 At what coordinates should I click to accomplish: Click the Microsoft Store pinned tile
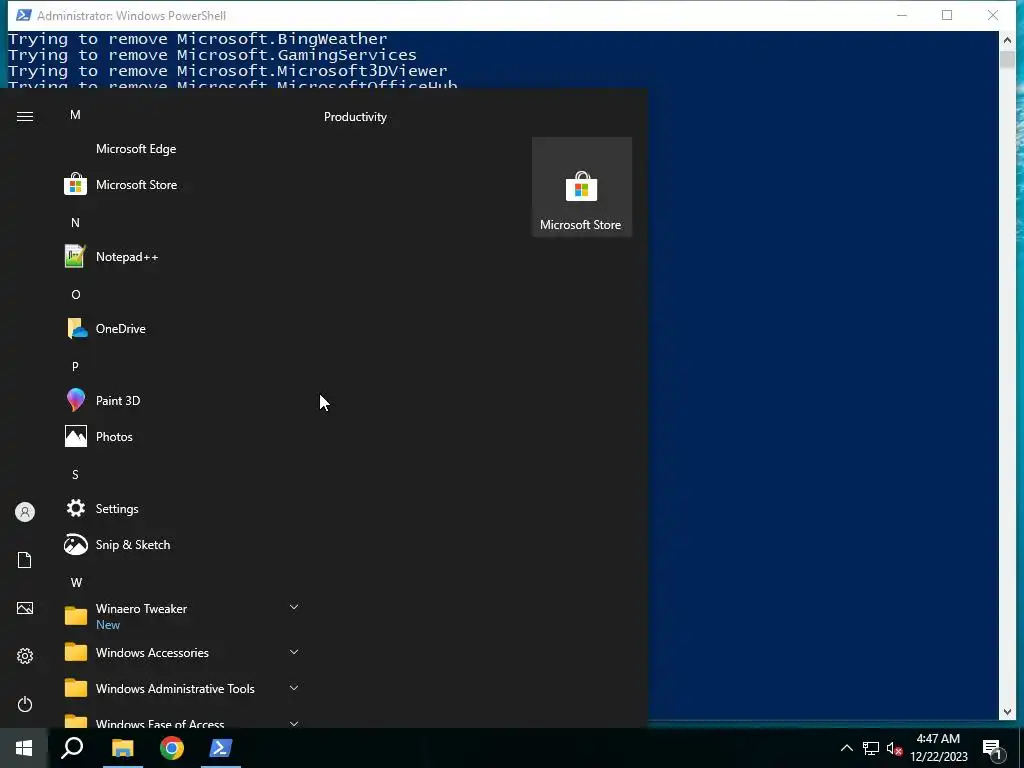[582, 187]
